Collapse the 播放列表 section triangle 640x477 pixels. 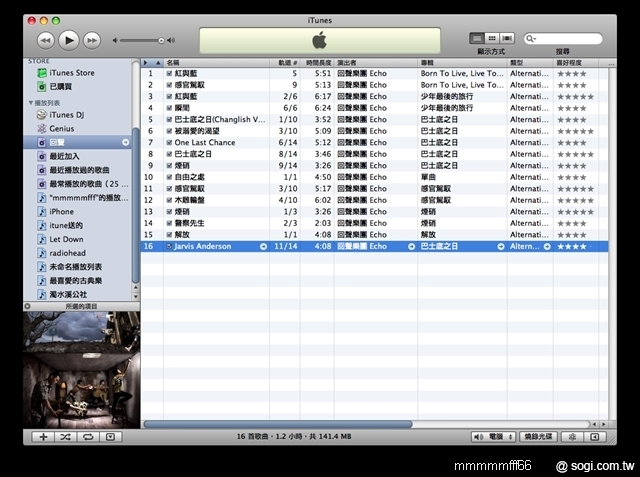tap(31, 103)
